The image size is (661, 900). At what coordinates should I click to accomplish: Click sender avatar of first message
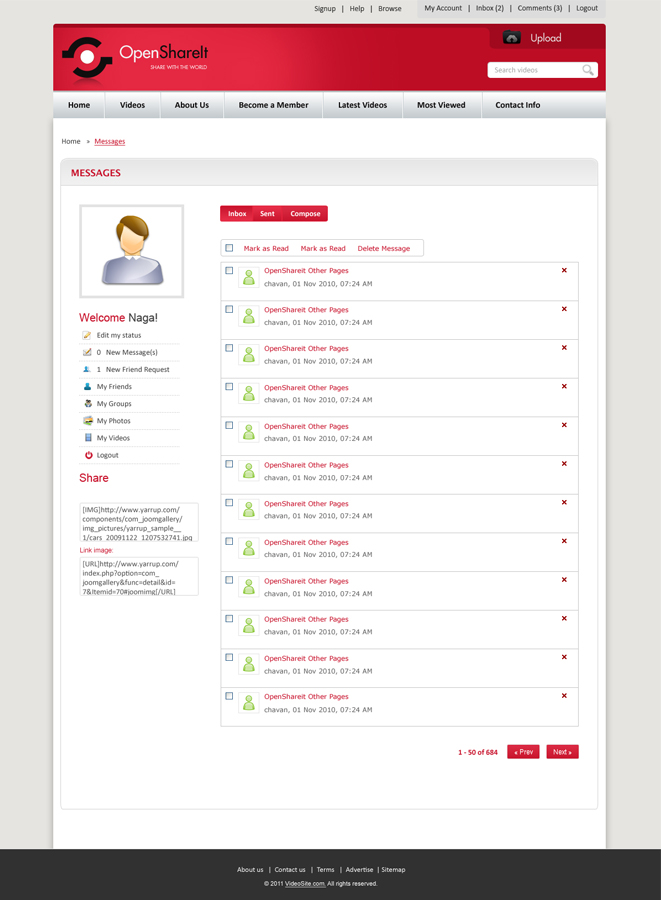248,277
